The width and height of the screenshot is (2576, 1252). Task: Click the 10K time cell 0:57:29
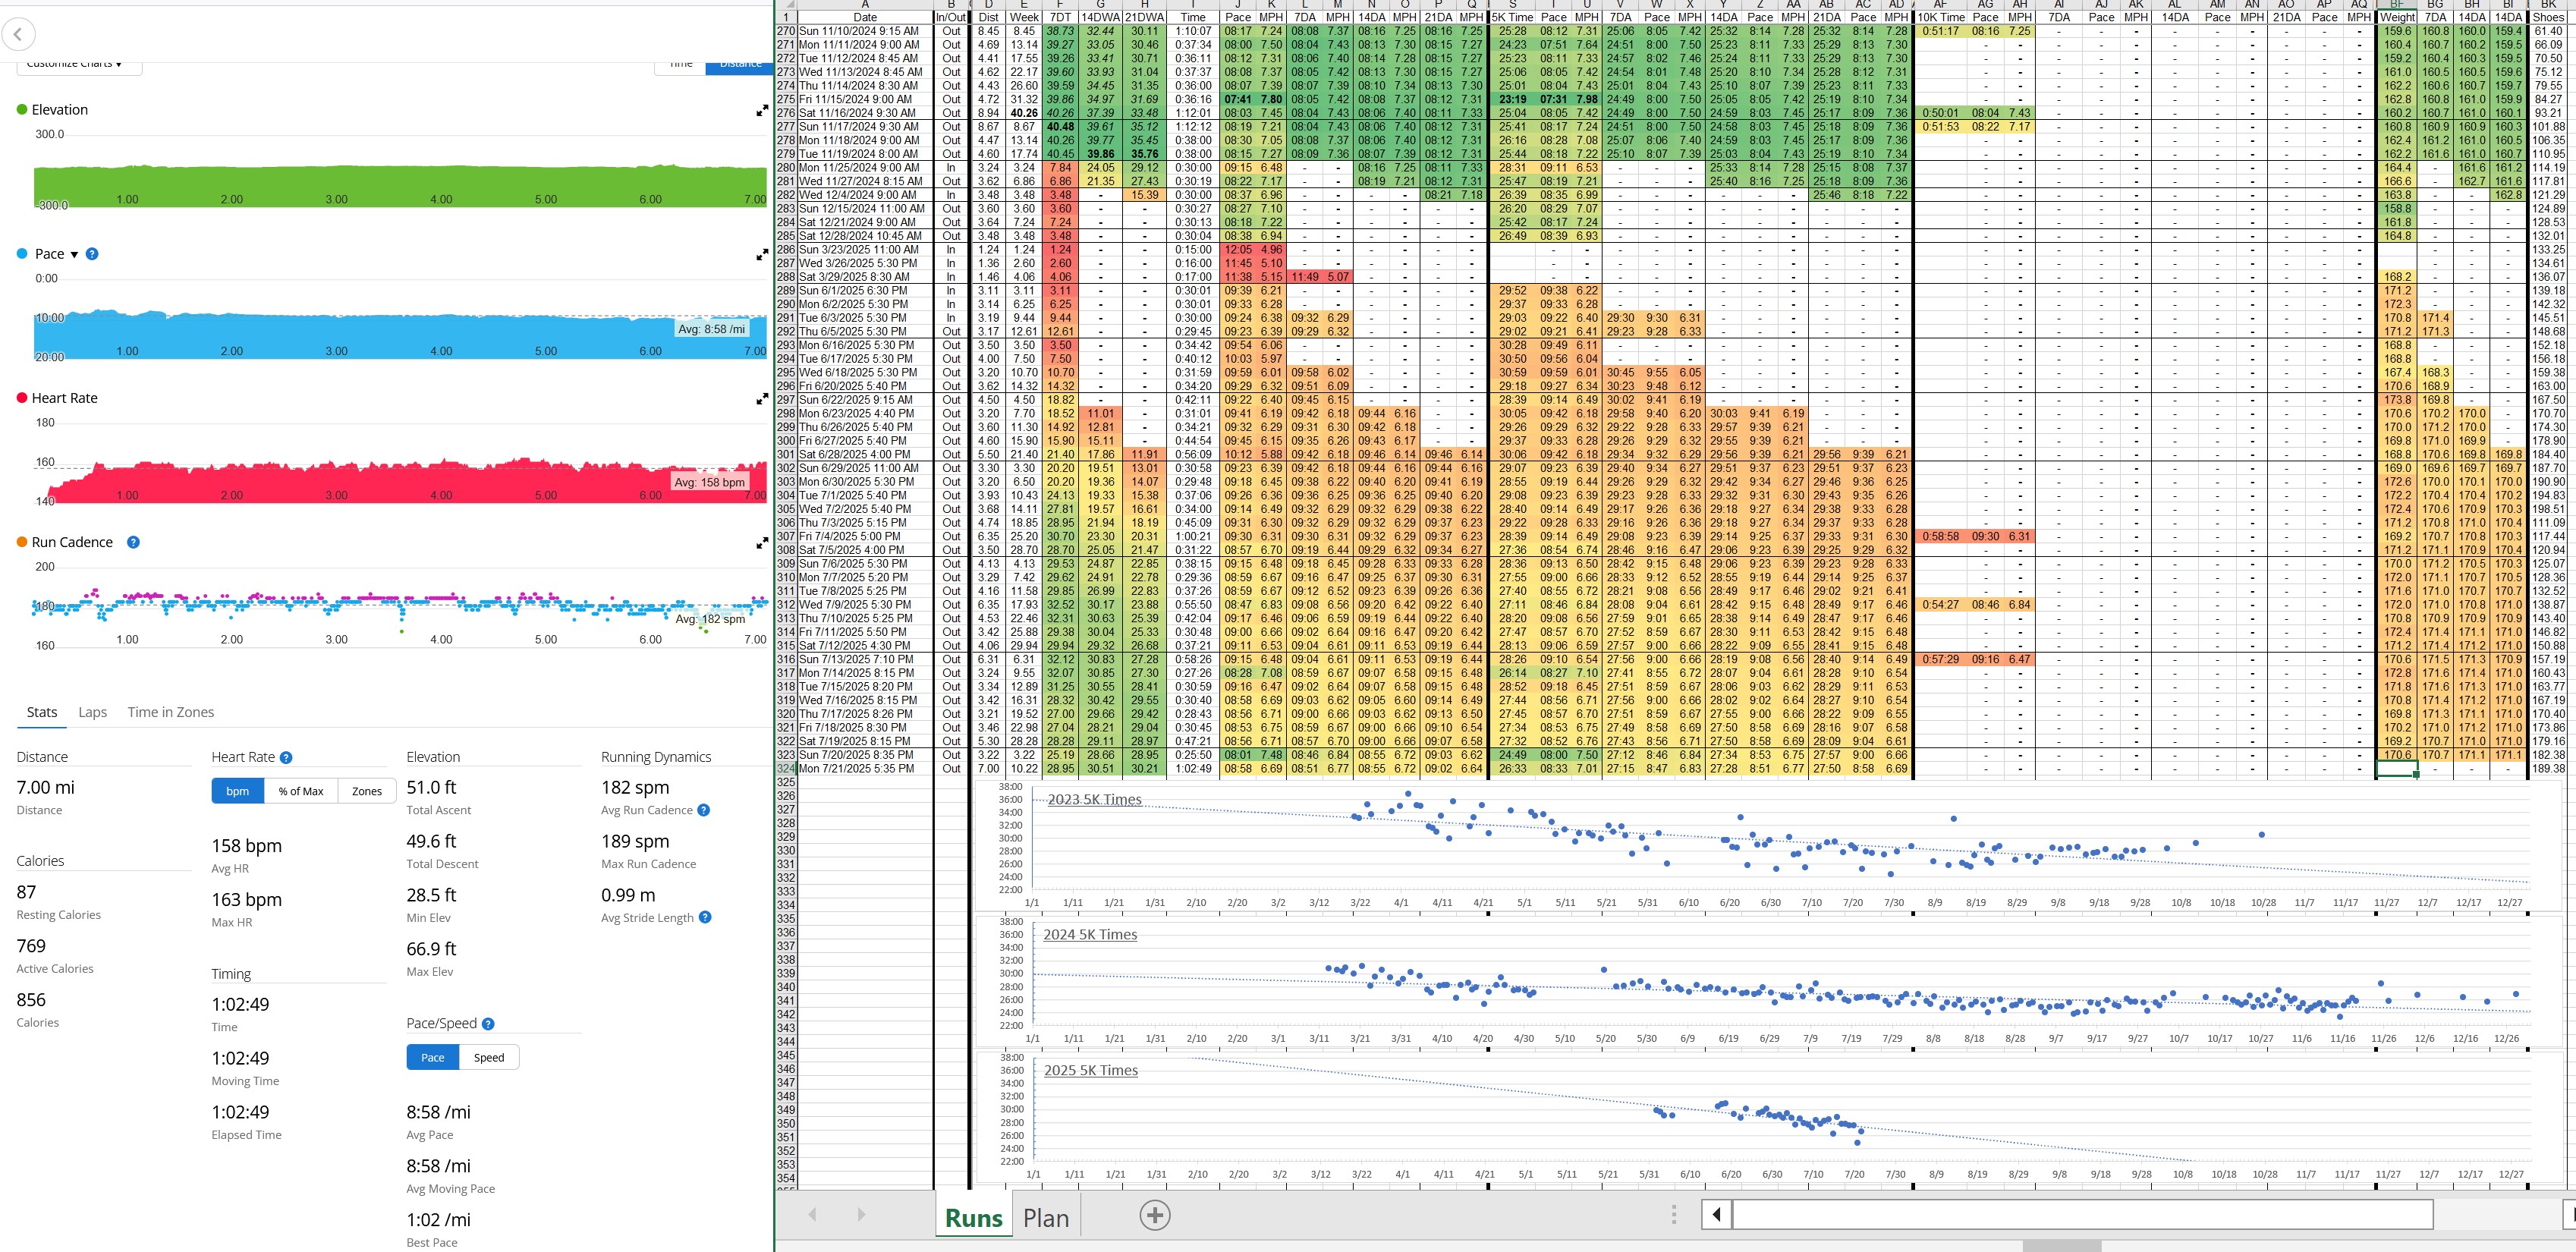click(1941, 659)
